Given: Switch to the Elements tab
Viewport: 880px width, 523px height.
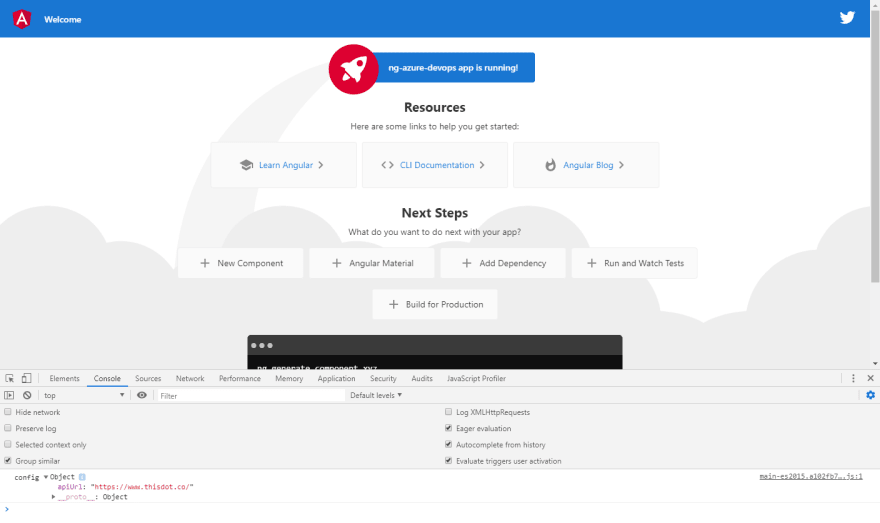Looking at the screenshot, I should point(65,378).
